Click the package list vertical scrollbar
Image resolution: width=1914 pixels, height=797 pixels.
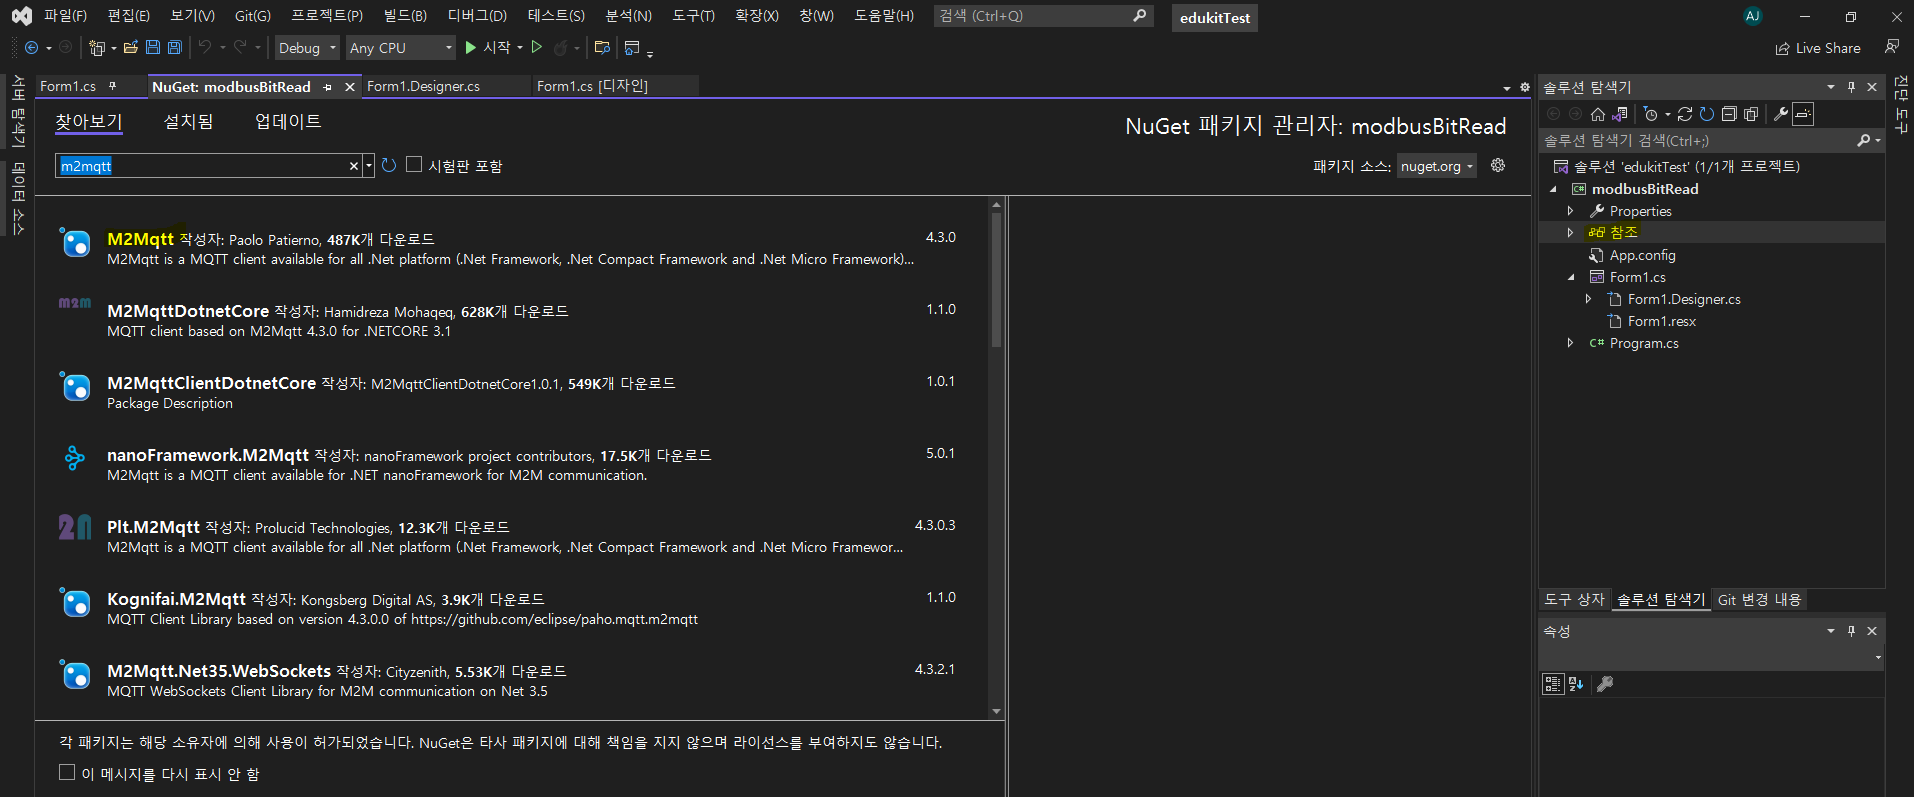(x=996, y=280)
